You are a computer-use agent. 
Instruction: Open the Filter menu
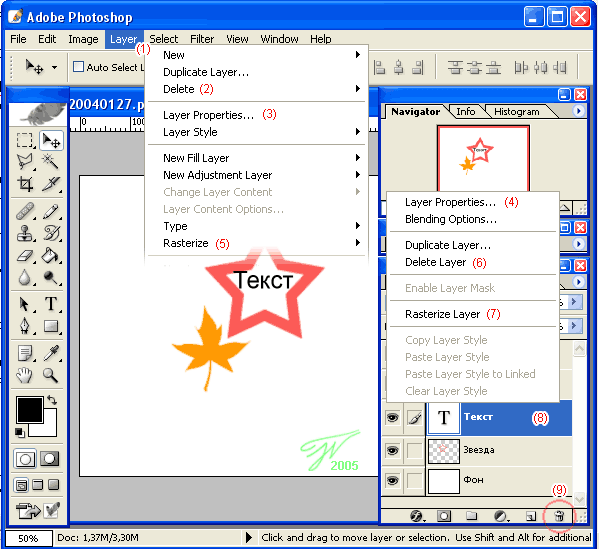(202, 39)
